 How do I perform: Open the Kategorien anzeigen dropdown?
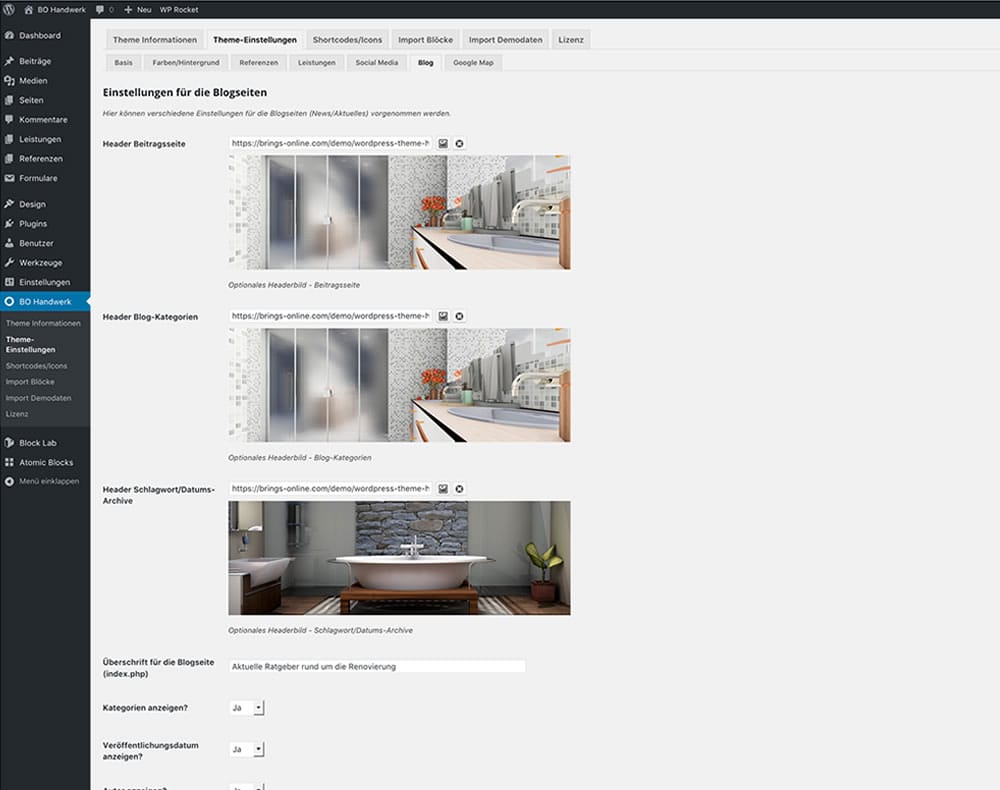(246, 708)
